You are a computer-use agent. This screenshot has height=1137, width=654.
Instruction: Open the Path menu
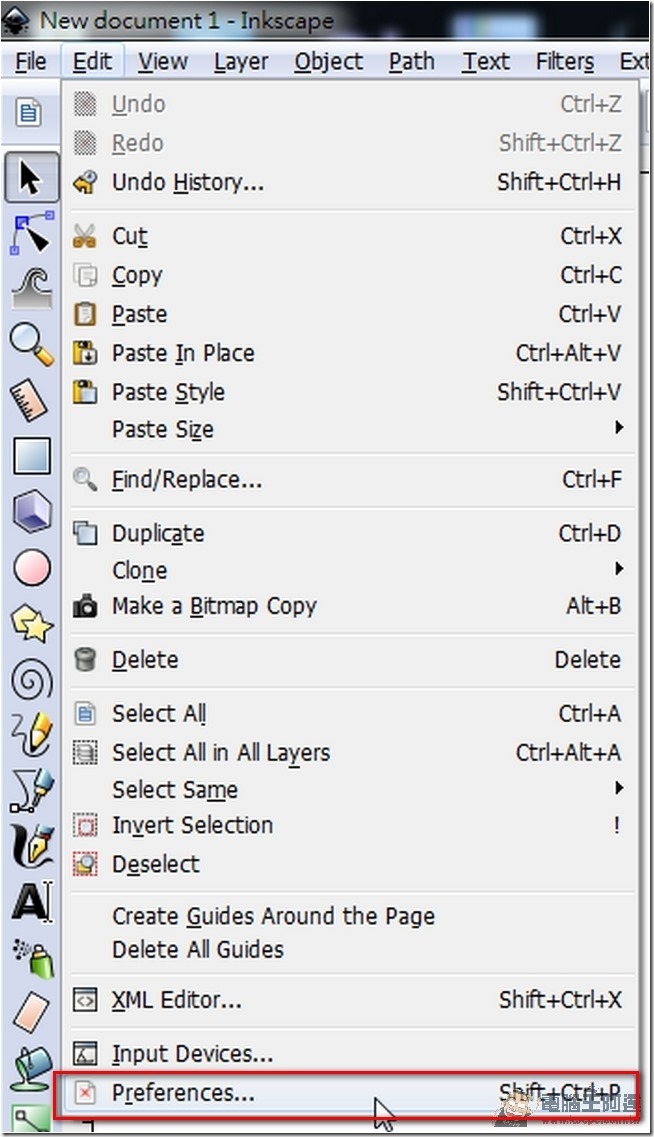click(411, 62)
